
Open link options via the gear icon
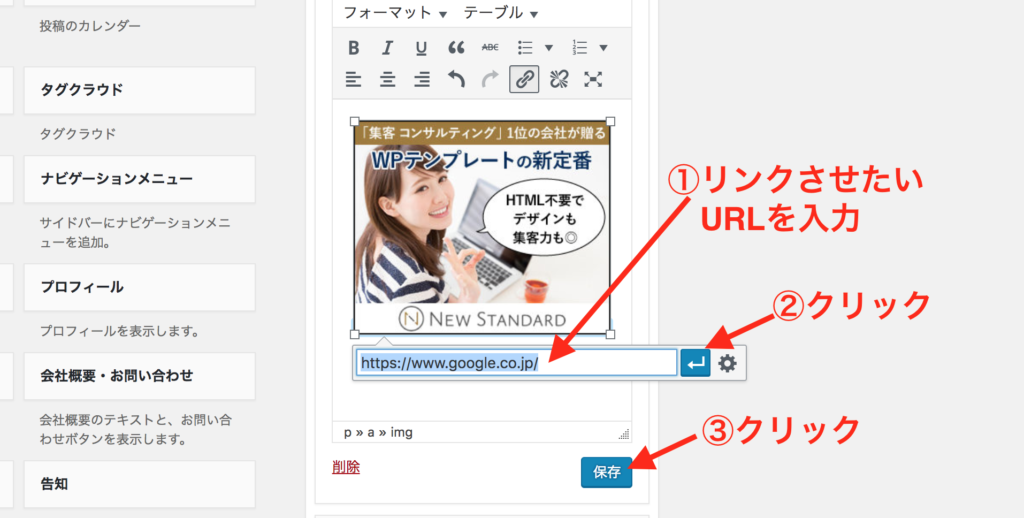click(727, 363)
